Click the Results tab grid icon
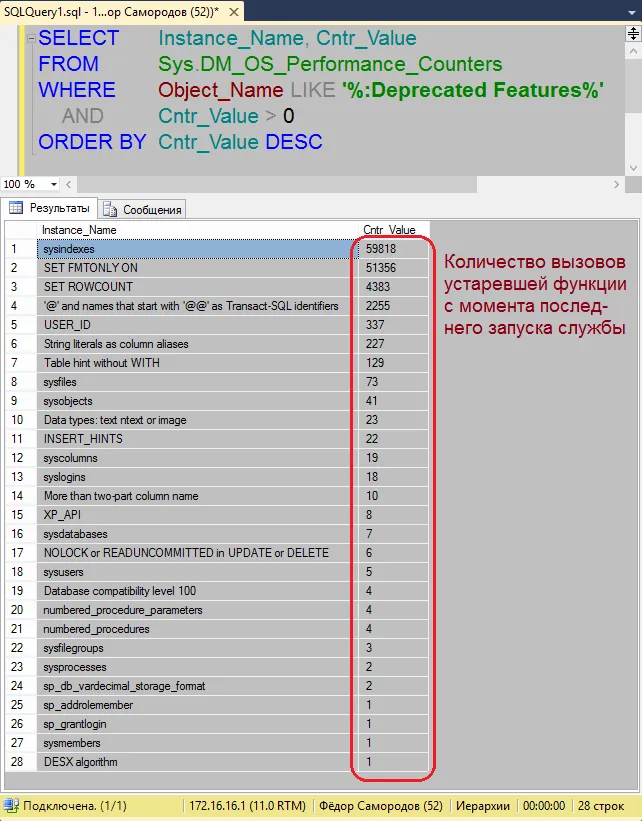Screen dimensions: 642x821 (x=15, y=209)
